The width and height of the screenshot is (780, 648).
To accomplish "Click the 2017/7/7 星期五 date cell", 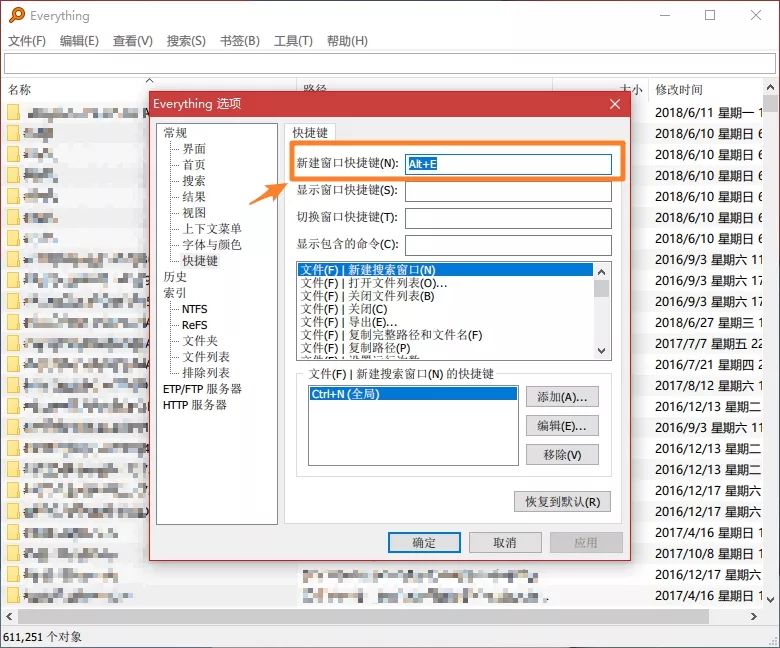I will 708,344.
